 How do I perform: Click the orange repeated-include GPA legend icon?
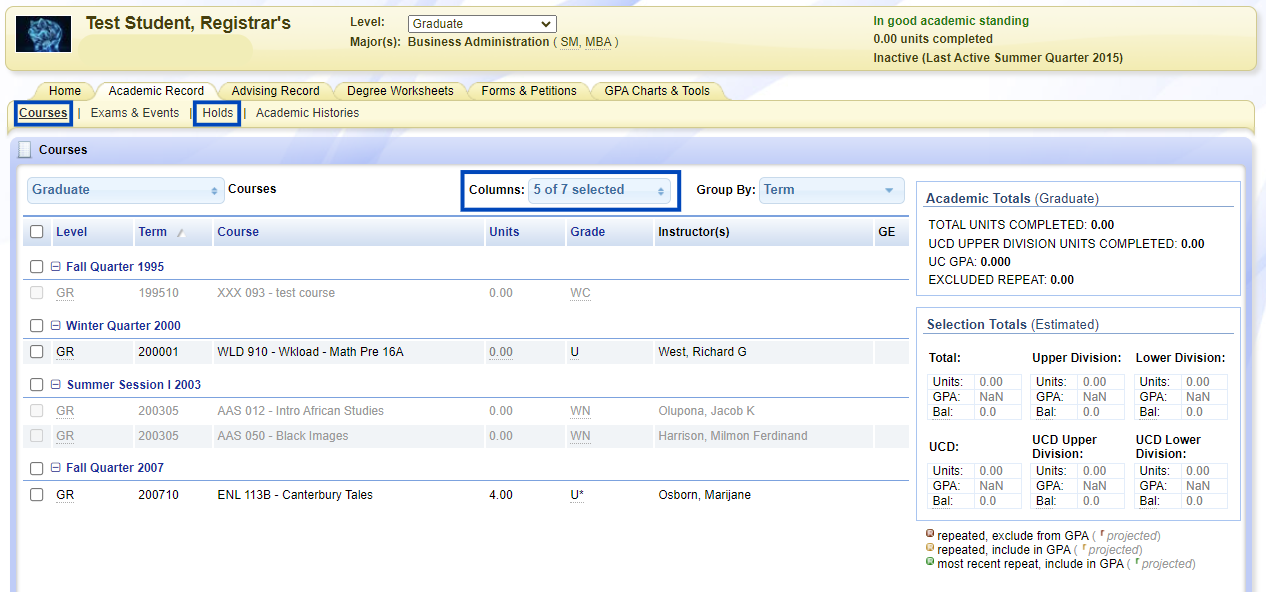(930, 549)
